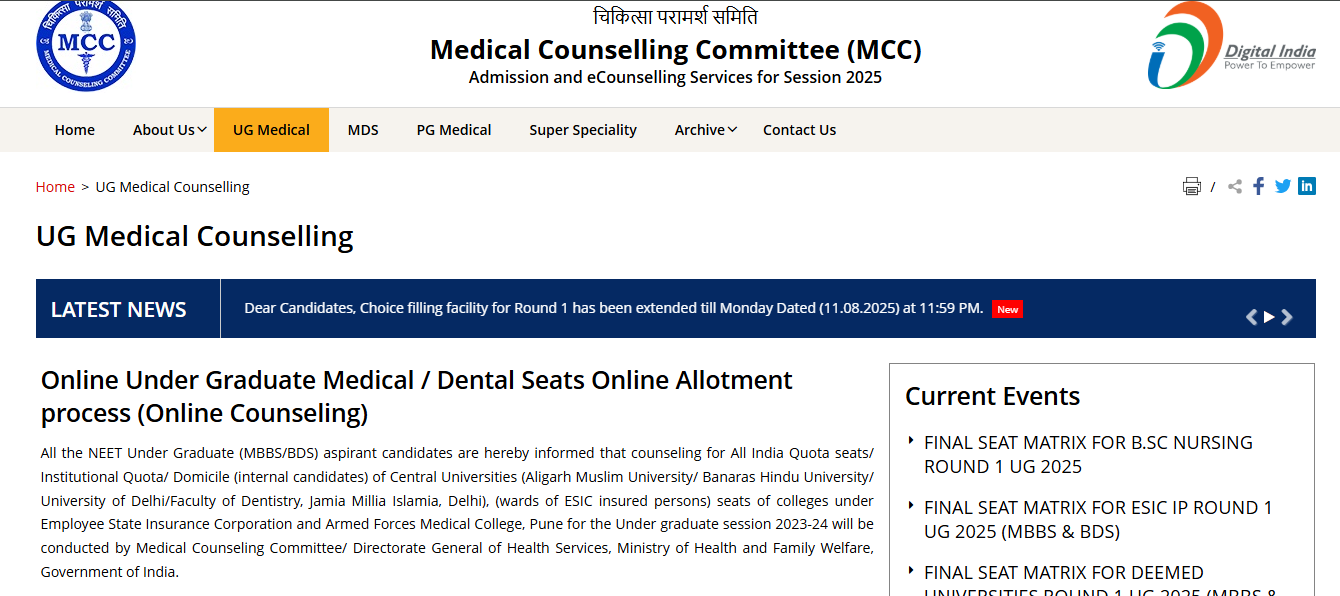The image size is (1340, 596).
Task: Click Home breadcrumb link
Action: coord(55,187)
